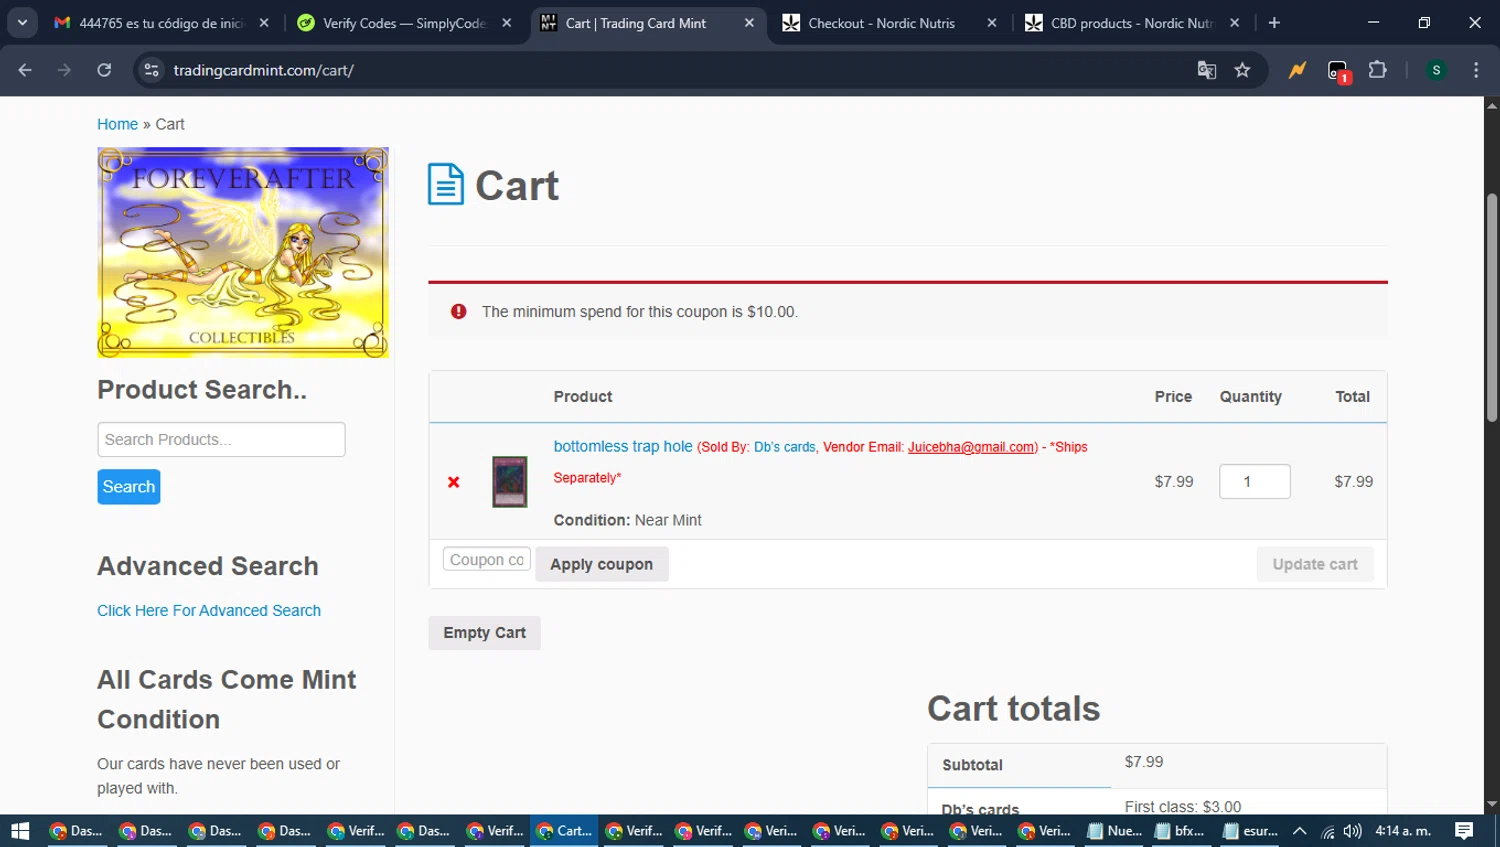This screenshot has width=1500, height=847.
Task: Remove bottomless trap hole with red X
Action: (x=453, y=482)
